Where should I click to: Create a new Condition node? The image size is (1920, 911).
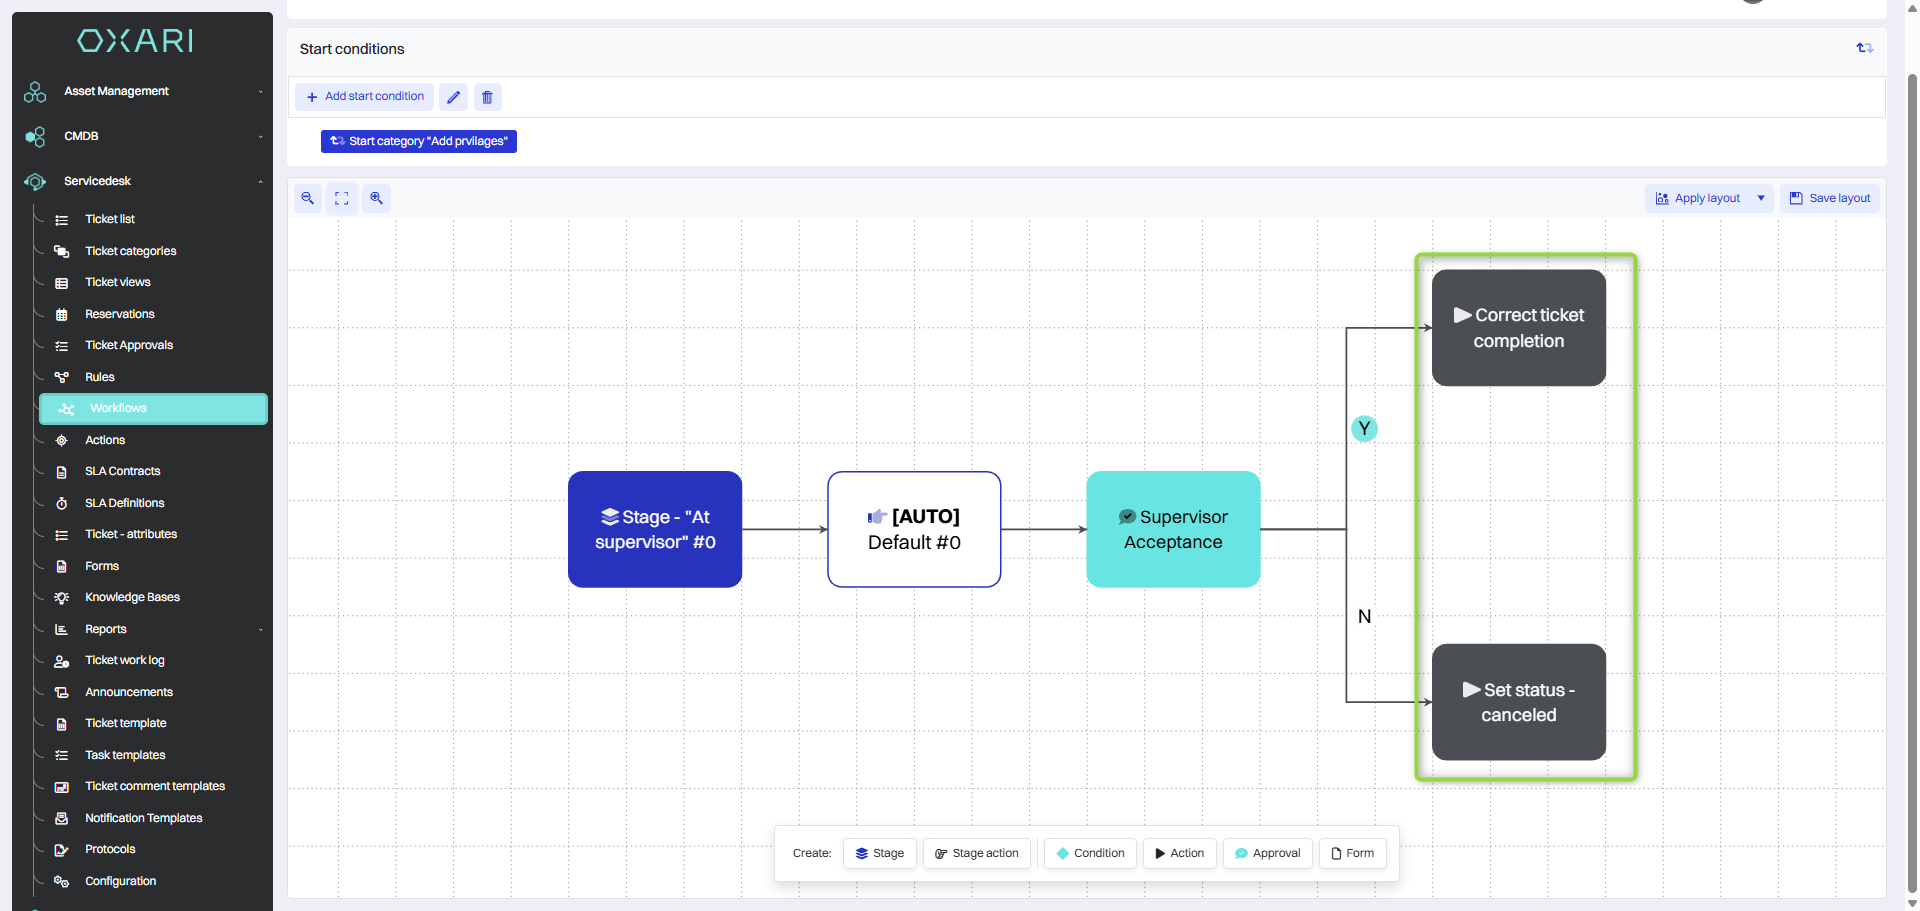tap(1090, 853)
